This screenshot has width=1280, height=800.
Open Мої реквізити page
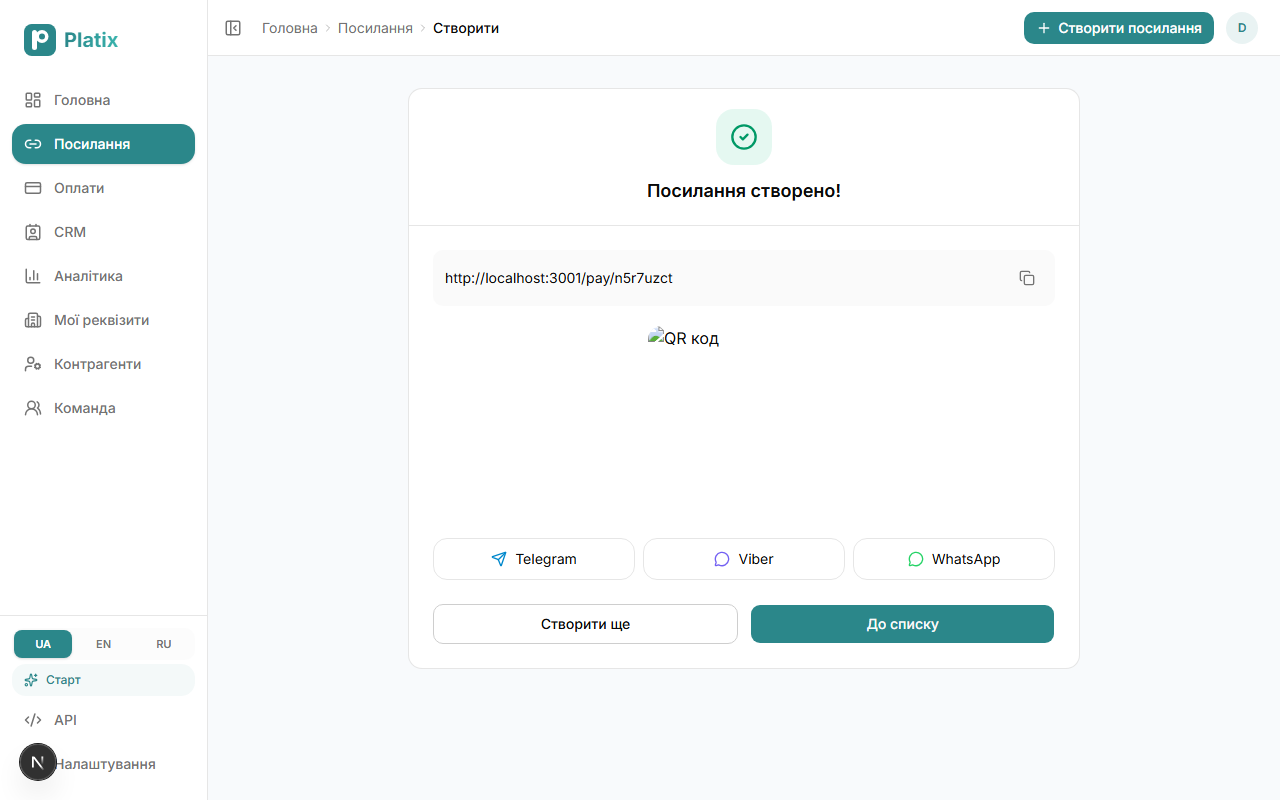[x=103, y=320]
